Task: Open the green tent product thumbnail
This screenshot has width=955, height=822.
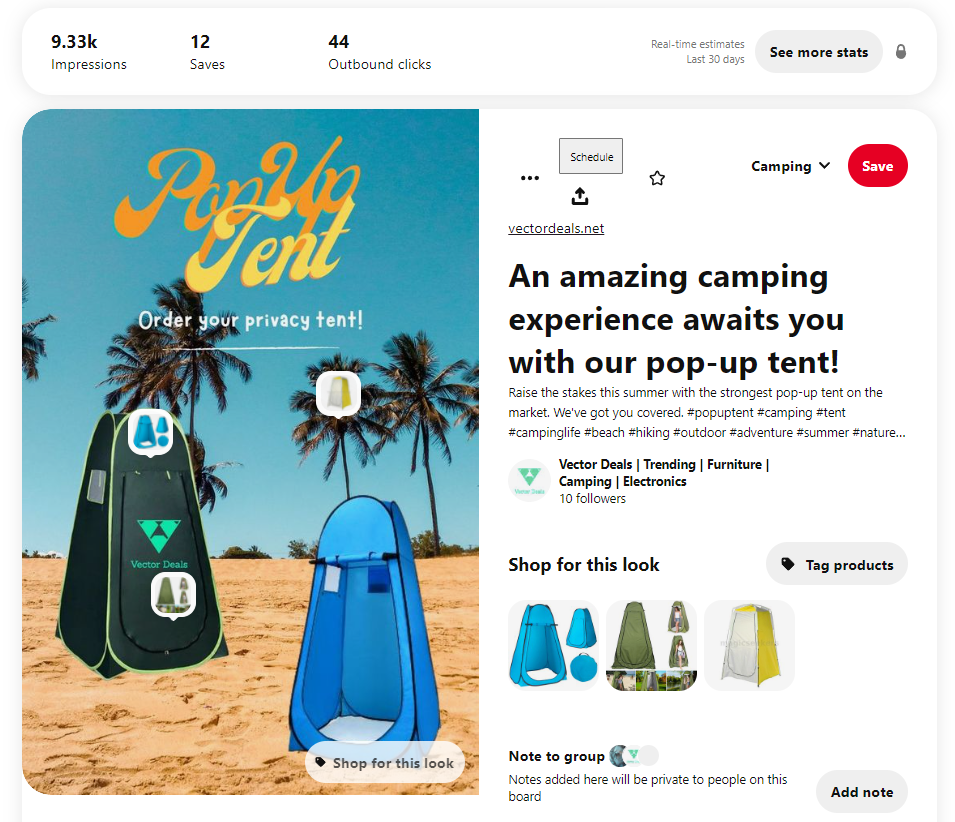Action: click(651, 645)
